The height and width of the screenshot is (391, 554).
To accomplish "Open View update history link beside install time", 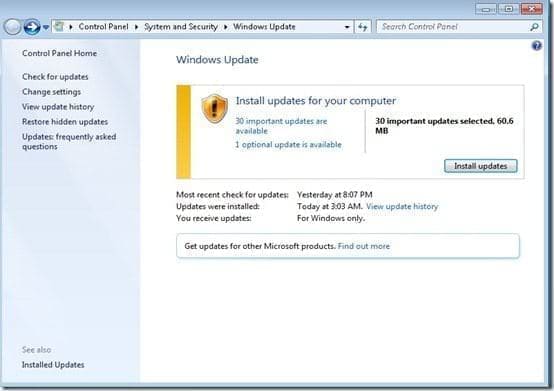I will [x=402, y=207].
